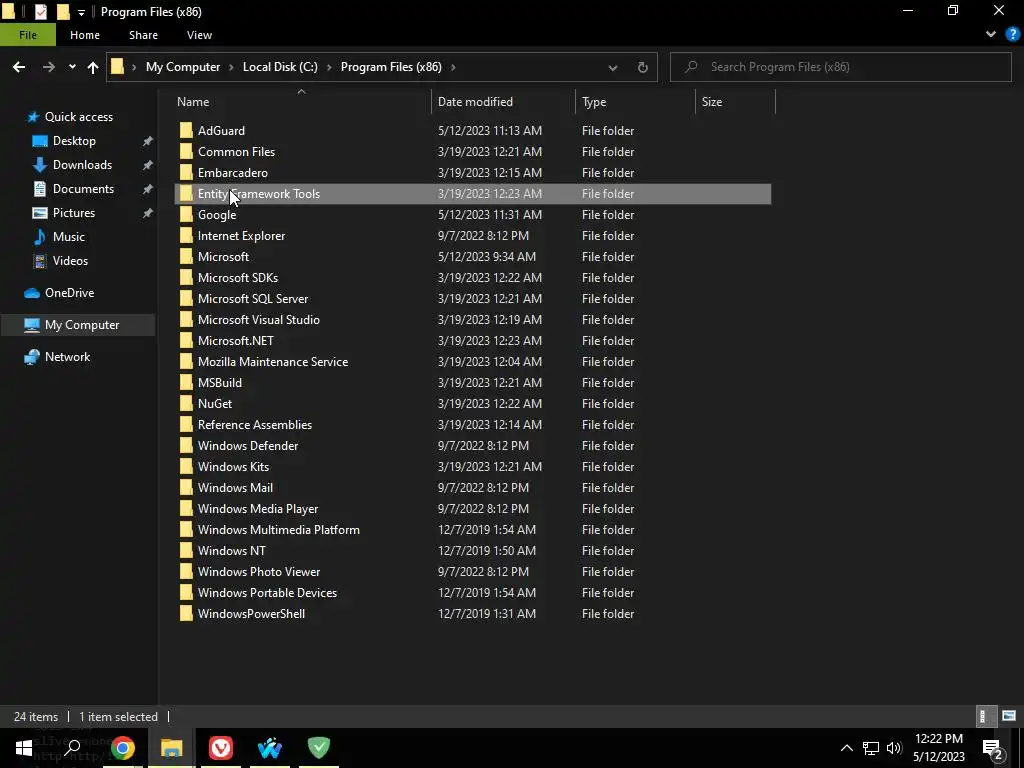
Task: Select the WindowsPowerShell folder icon
Action: click(186, 613)
